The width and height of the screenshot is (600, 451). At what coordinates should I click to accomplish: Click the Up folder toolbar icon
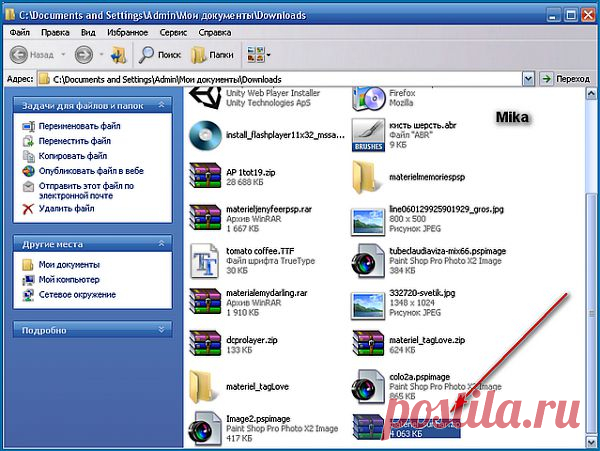click(x=119, y=54)
